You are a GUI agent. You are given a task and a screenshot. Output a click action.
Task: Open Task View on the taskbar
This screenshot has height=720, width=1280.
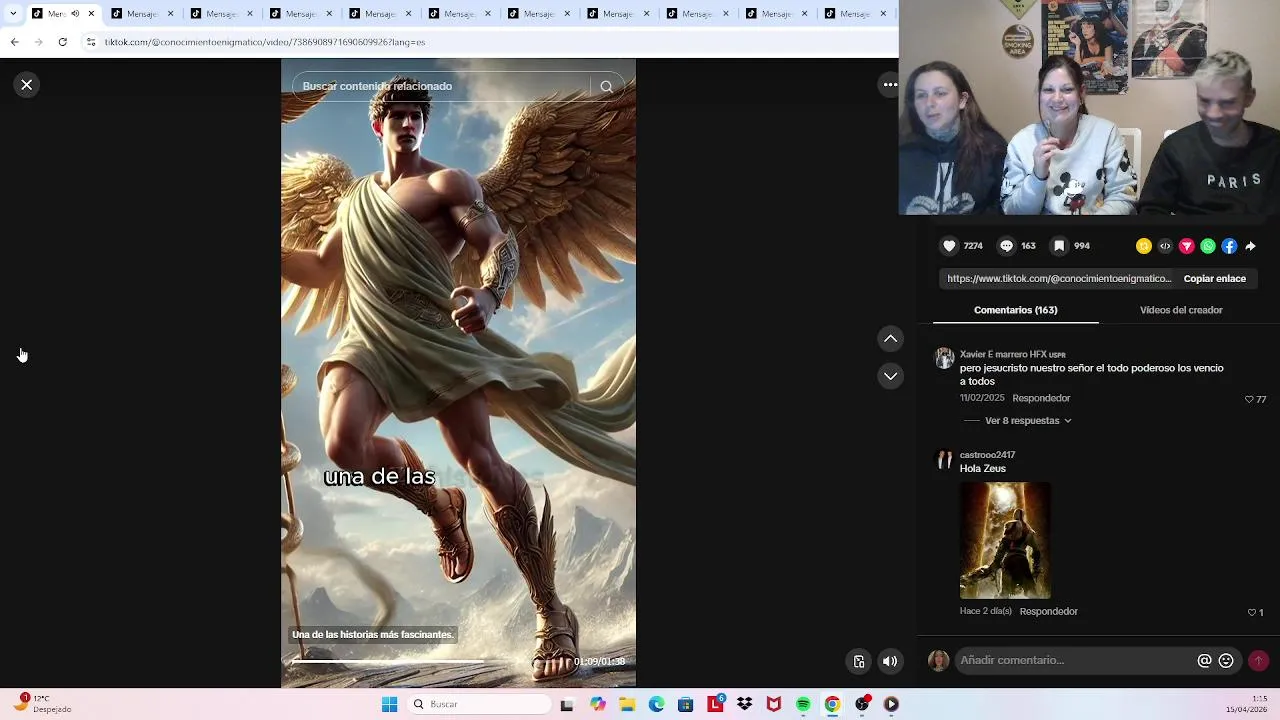tap(567, 704)
